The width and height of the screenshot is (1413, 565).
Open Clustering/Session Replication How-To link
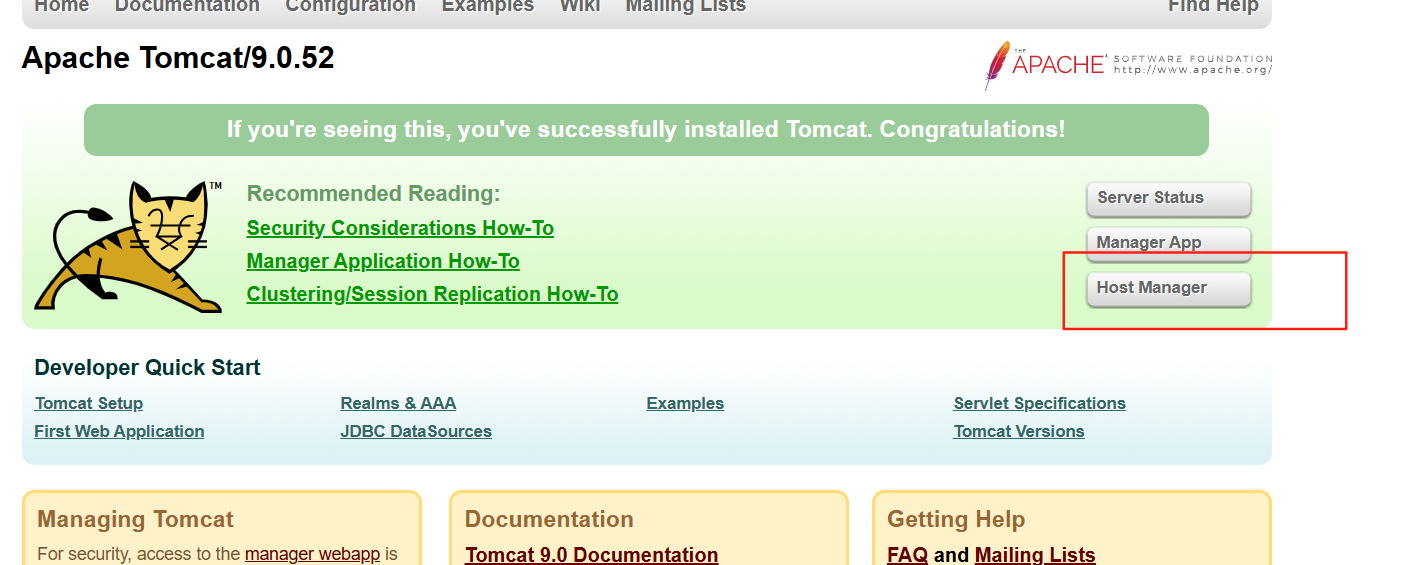pyautogui.click(x=432, y=294)
